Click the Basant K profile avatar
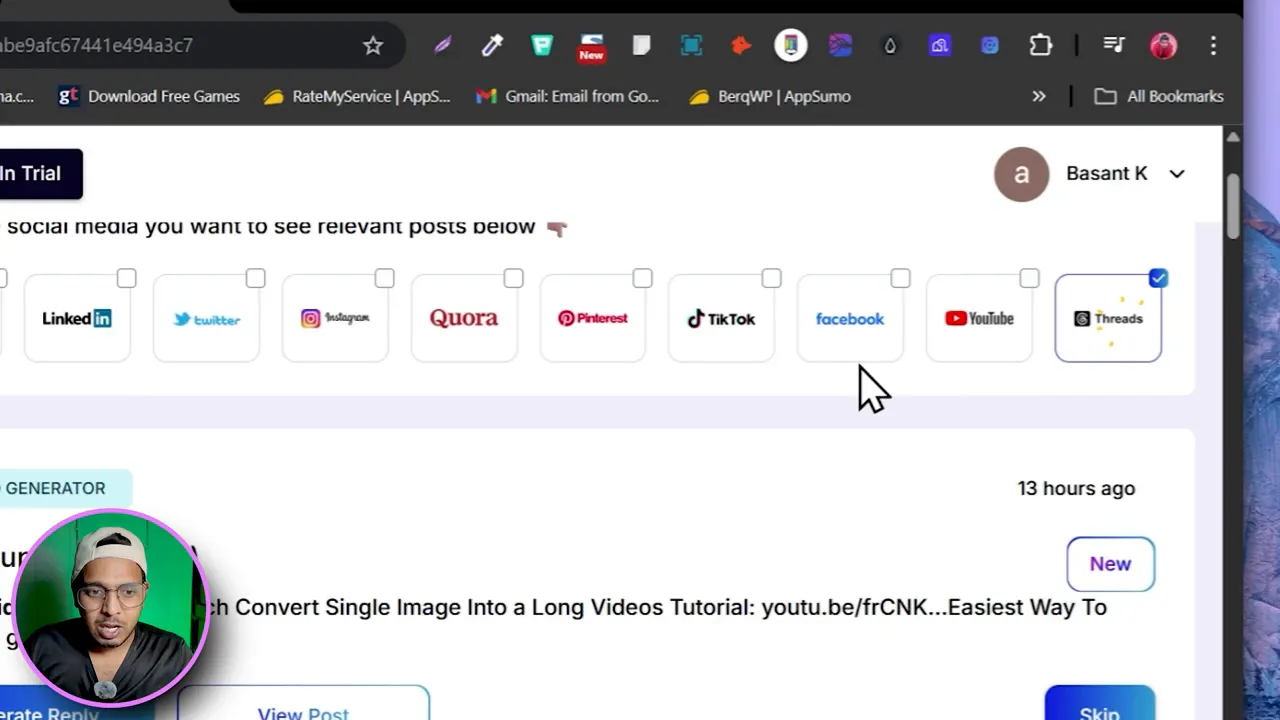Viewport: 1280px width, 720px height. point(1021,174)
